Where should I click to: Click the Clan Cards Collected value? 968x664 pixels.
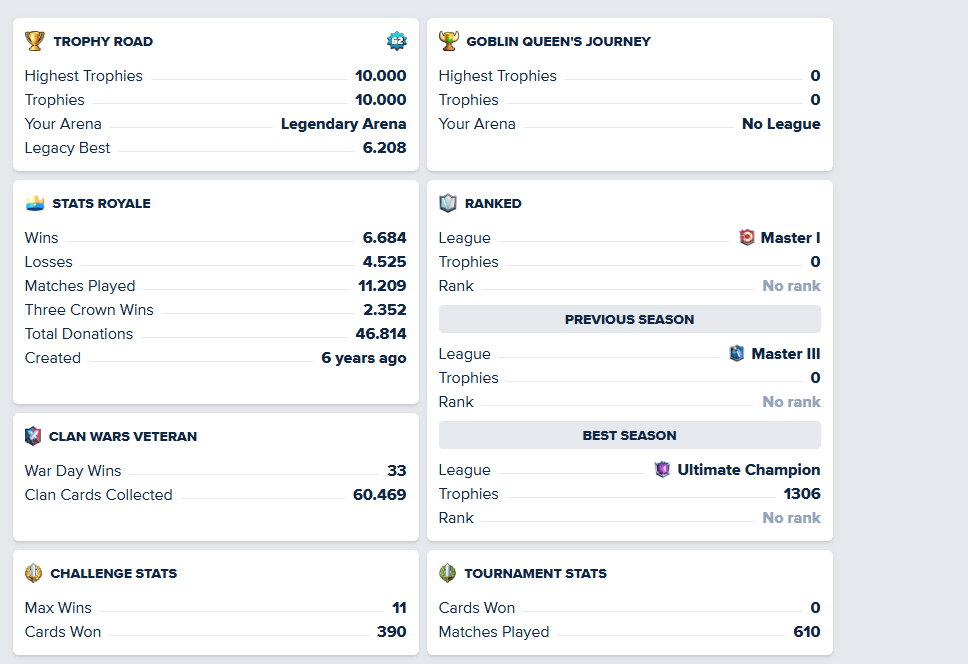(x=379, y=495)
